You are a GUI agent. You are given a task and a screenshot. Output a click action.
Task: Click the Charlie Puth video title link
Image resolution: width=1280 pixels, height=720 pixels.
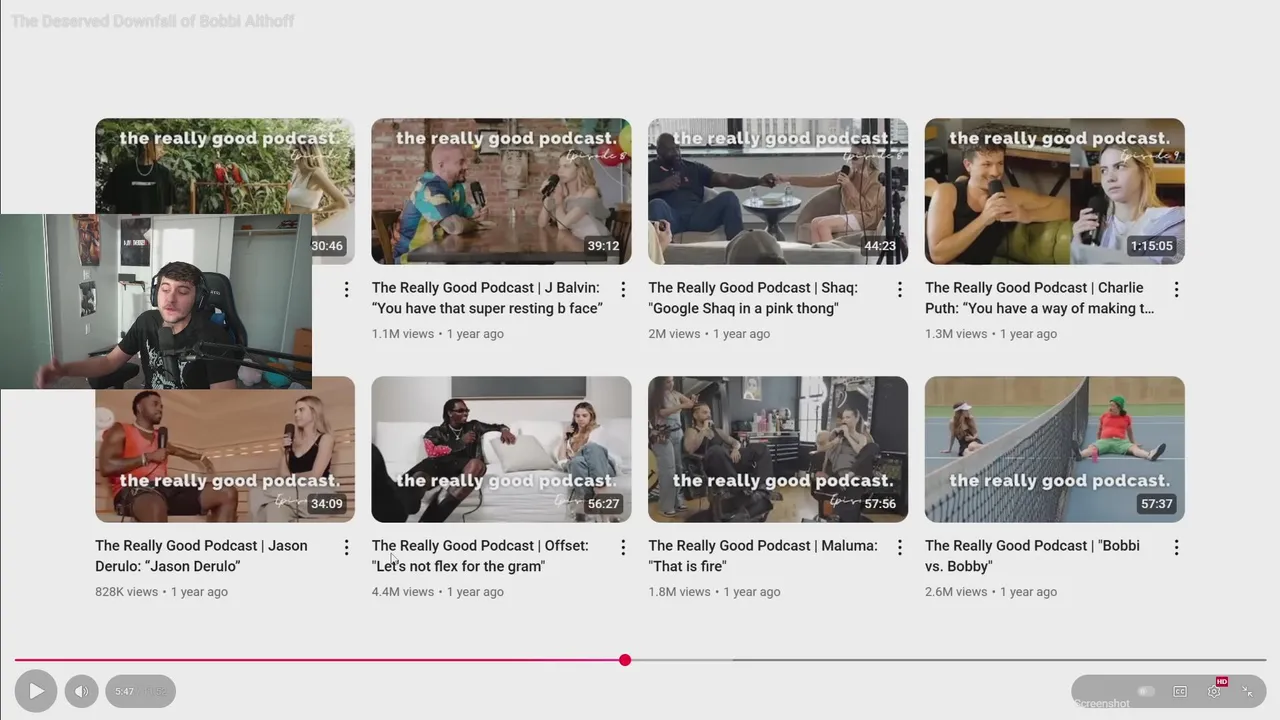[x=1039, y=298]
